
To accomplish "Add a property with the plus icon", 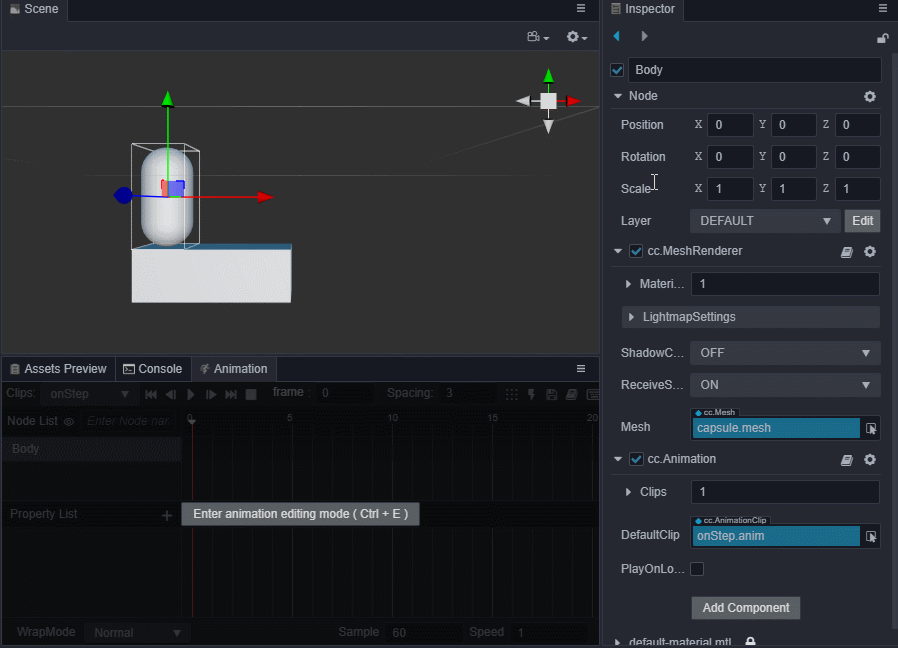I will (x=167, y=516).
